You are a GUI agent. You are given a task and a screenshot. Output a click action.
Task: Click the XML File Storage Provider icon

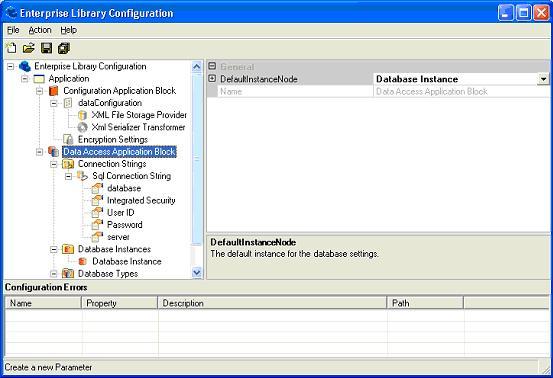82,115
